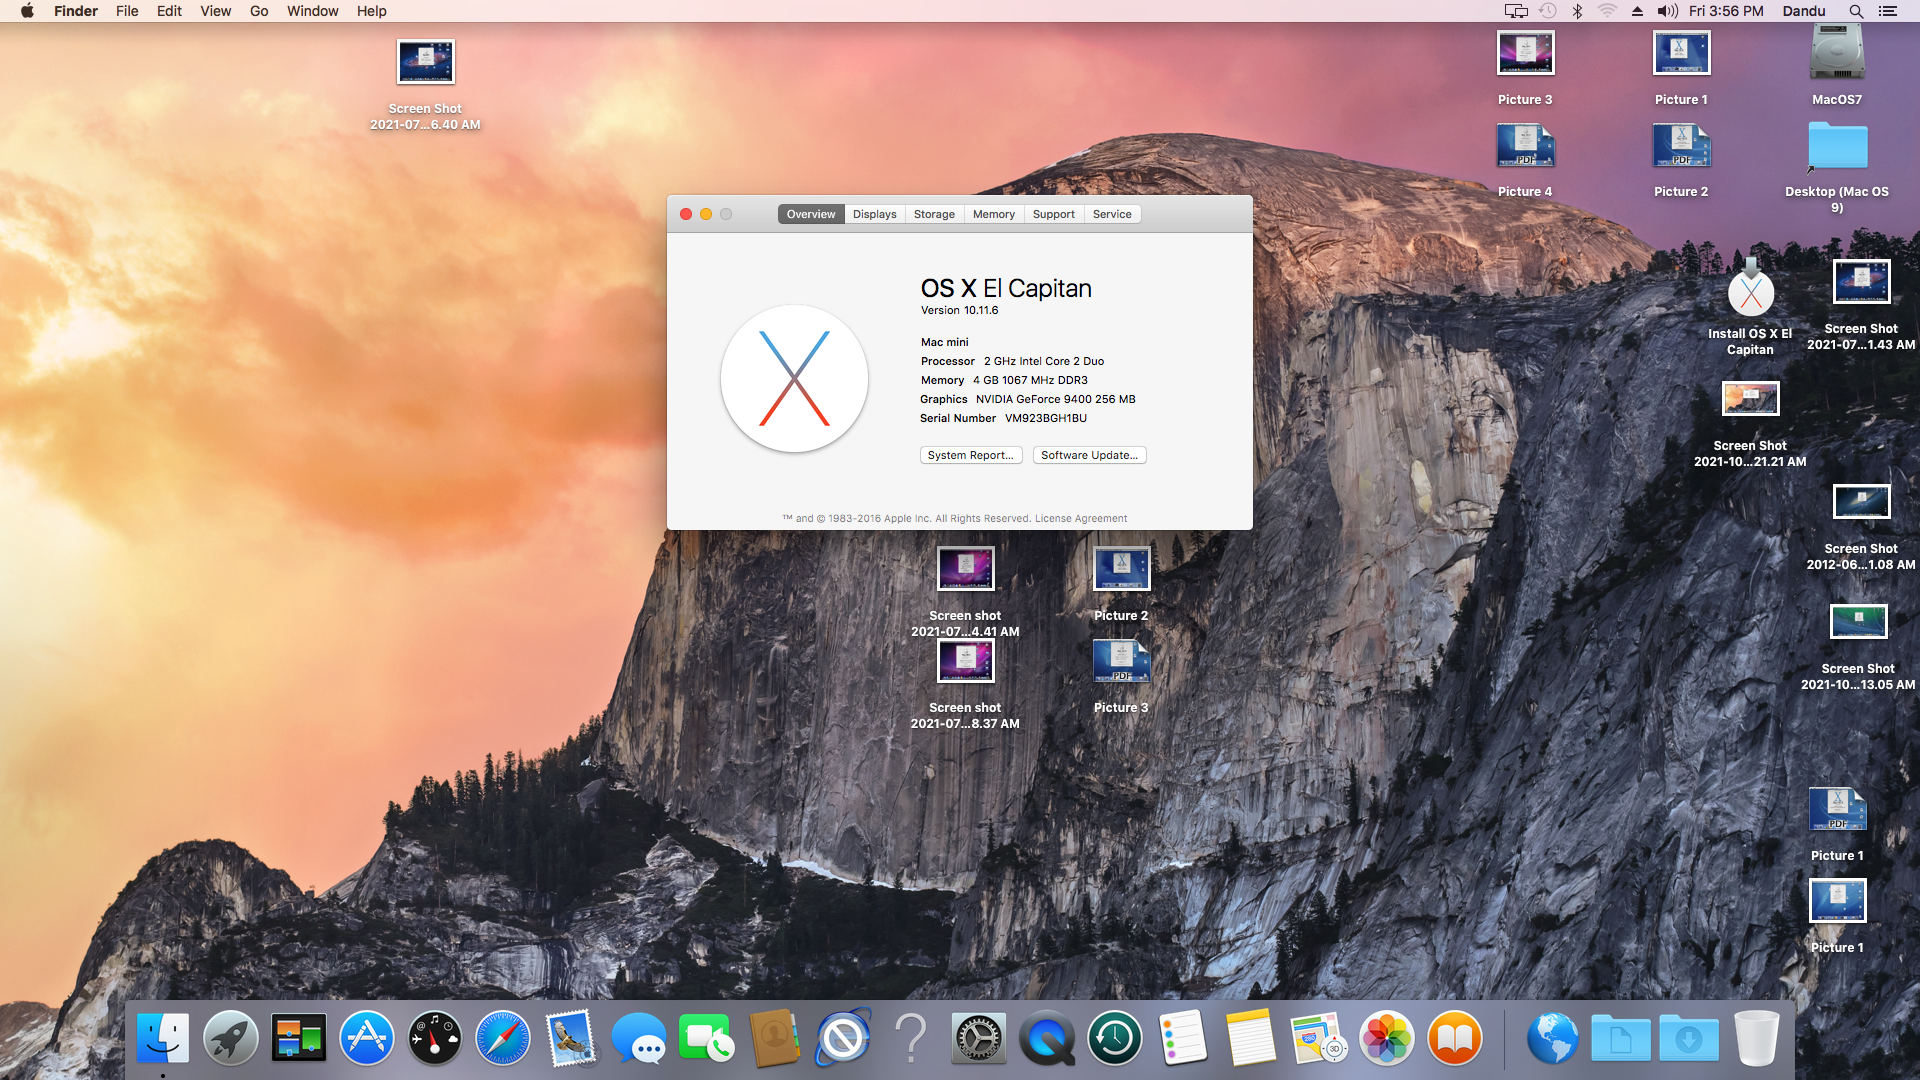The height and width of the screenshot is (1080, 1920).
Task: Click the Spotlight search magnifier icon
Action: [x=1856, y=11]
